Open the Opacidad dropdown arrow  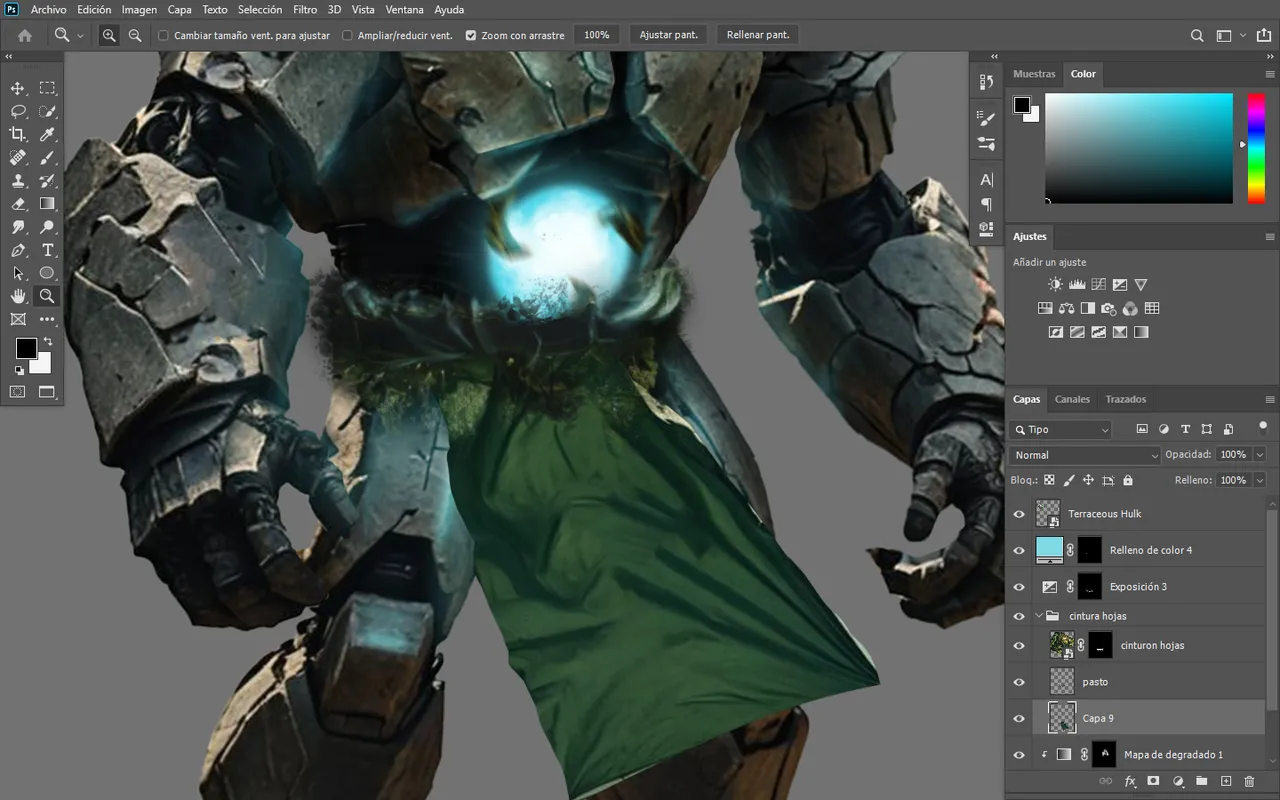coord(1259,454)
